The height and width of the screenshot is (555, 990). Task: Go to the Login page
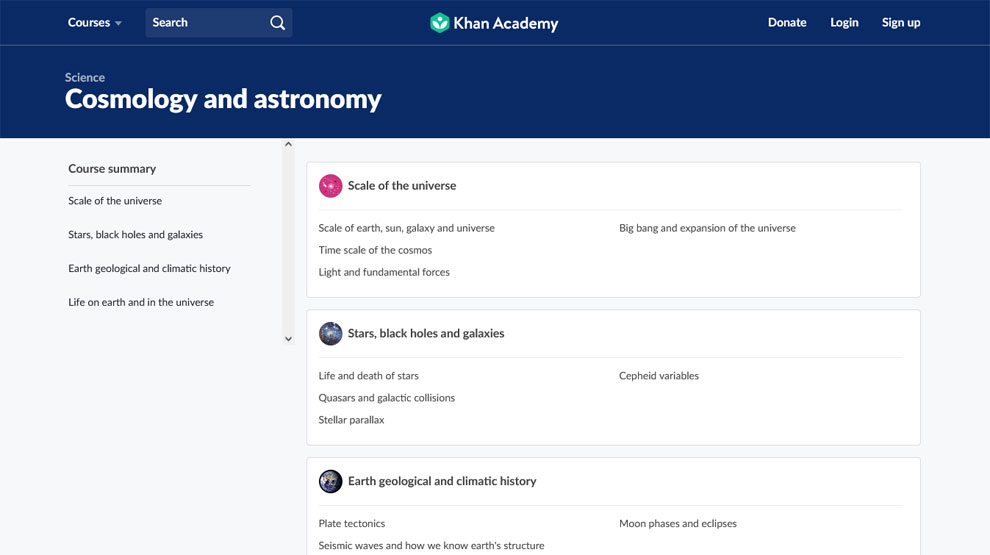(844, 23)
